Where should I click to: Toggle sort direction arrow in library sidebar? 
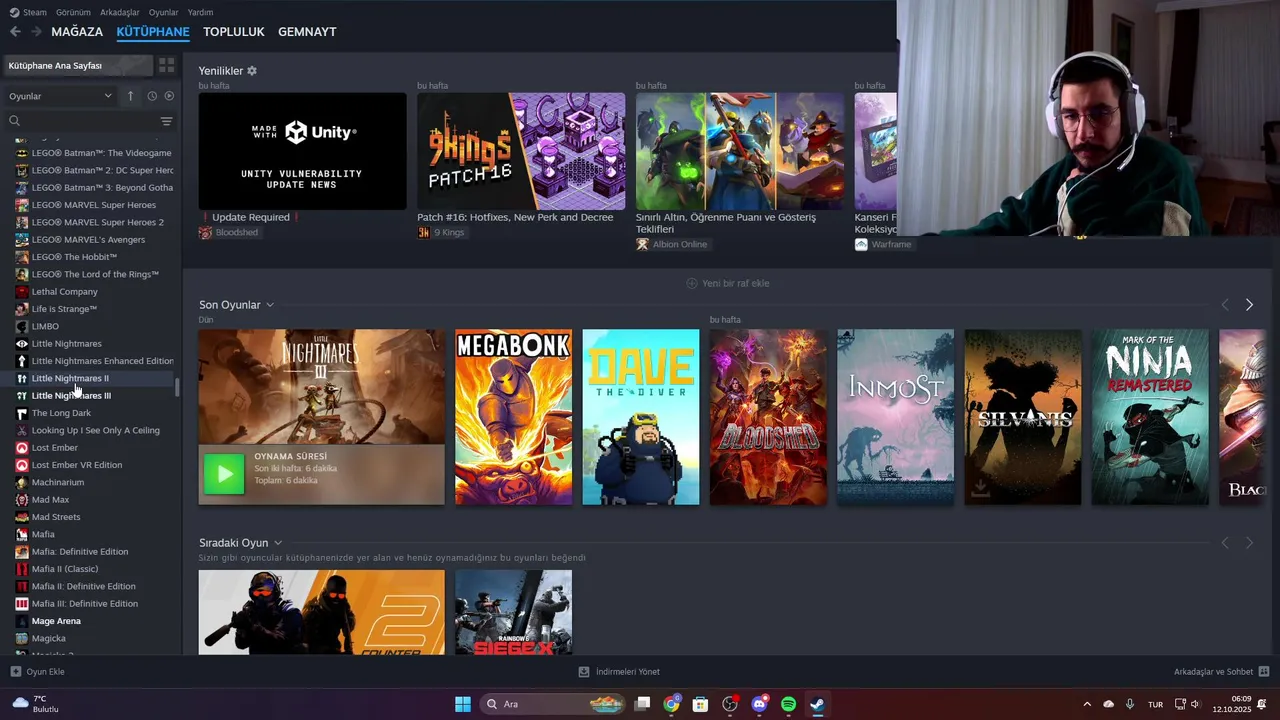[x=130, y=96]
